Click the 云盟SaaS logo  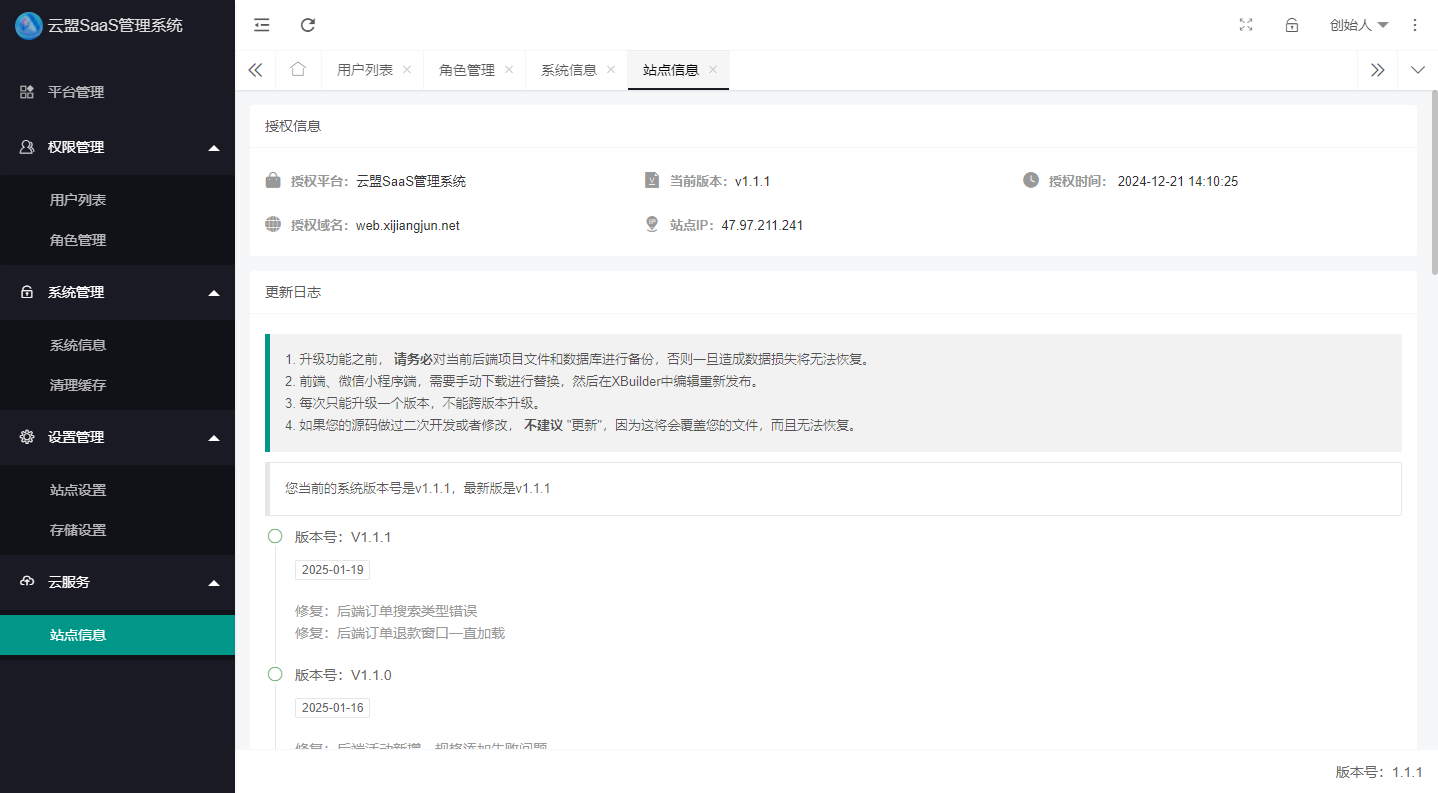[x=28, y=25]
